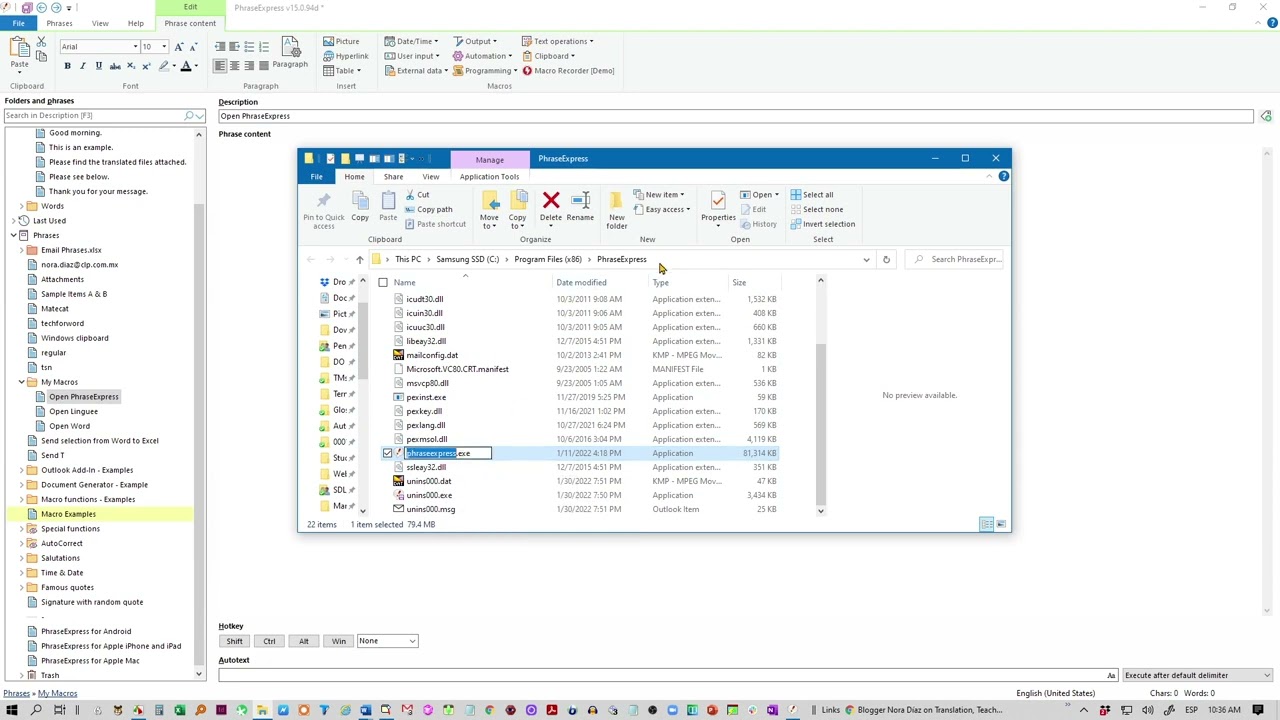Toggle Bold formatting in Font group
Viewport: 1280px width, 720px height.
coord(67,66)
